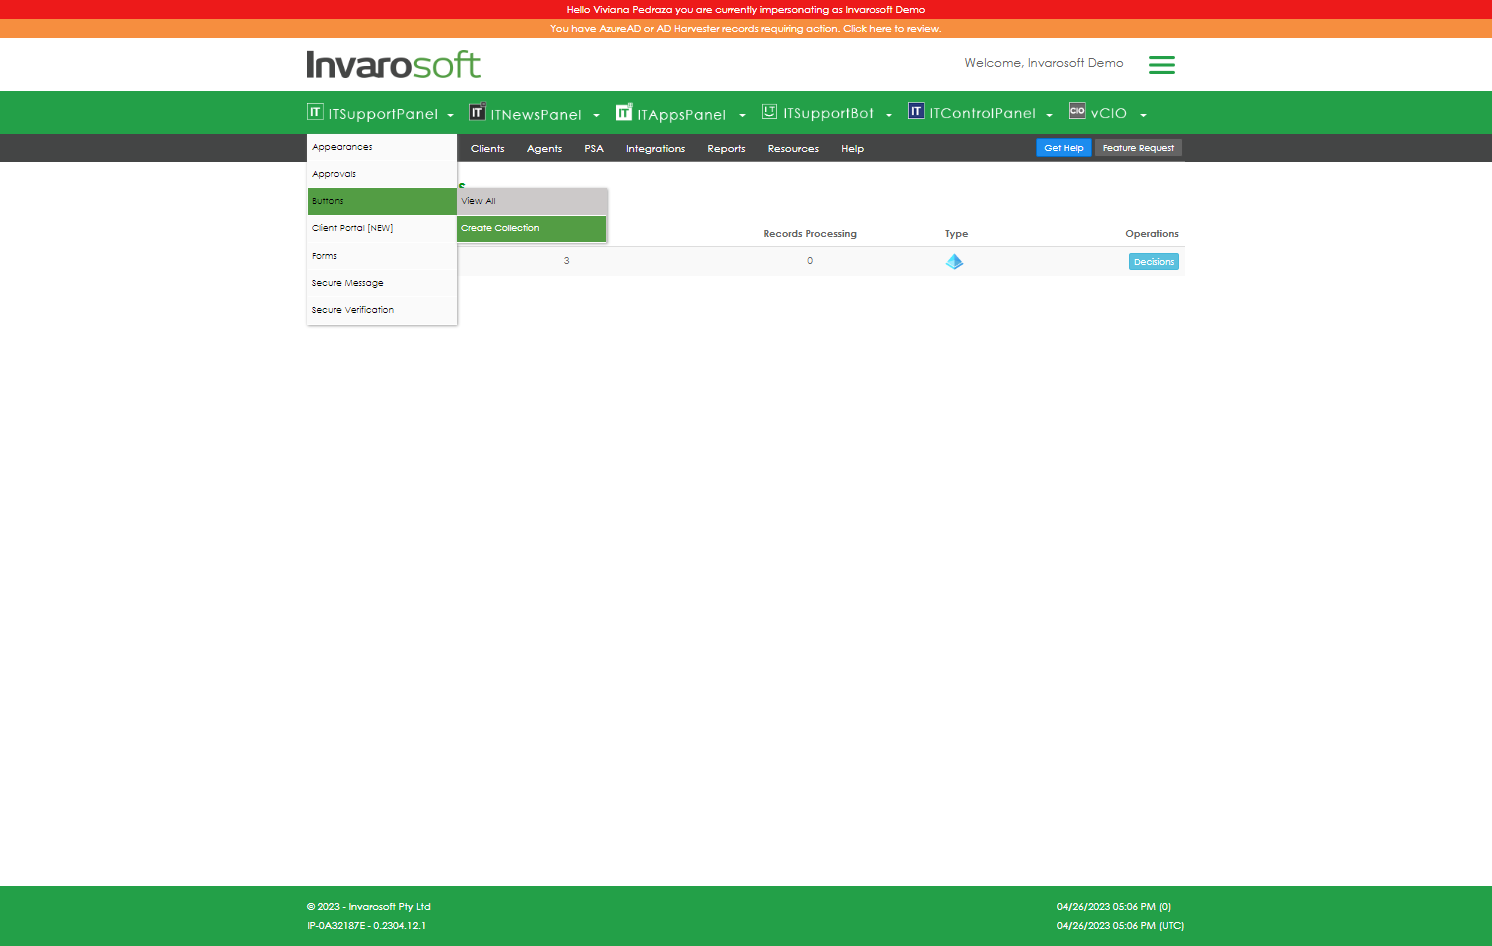1492x946 pixels.
Task: Click the vCIO icon
Action: coord(1077,111)
